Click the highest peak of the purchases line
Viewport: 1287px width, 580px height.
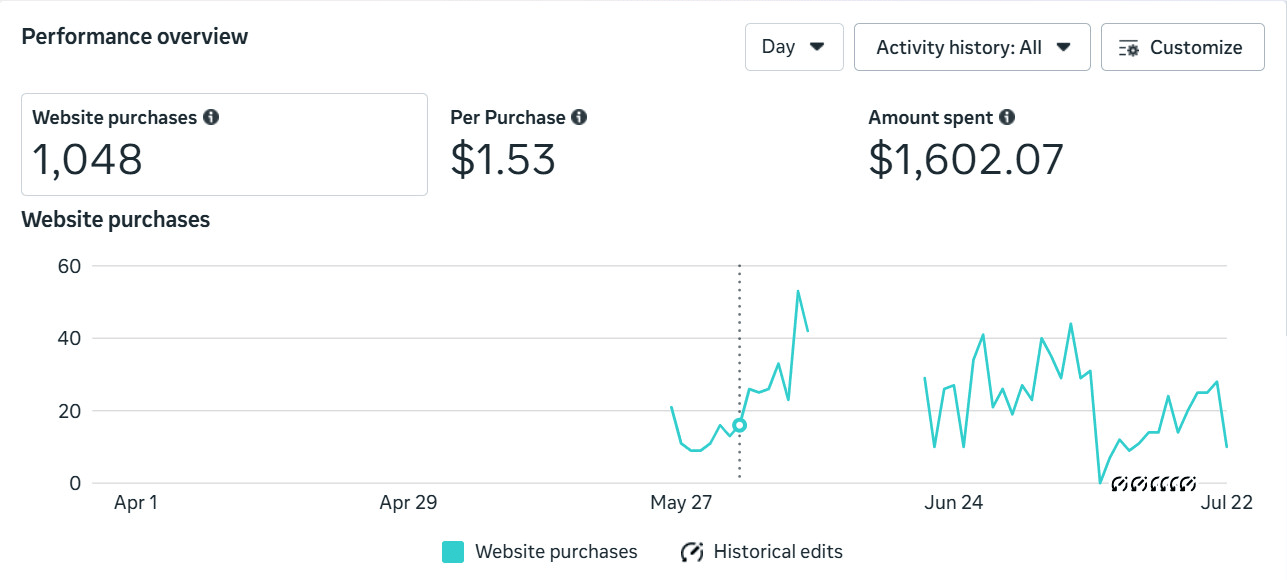pos(797,291)
